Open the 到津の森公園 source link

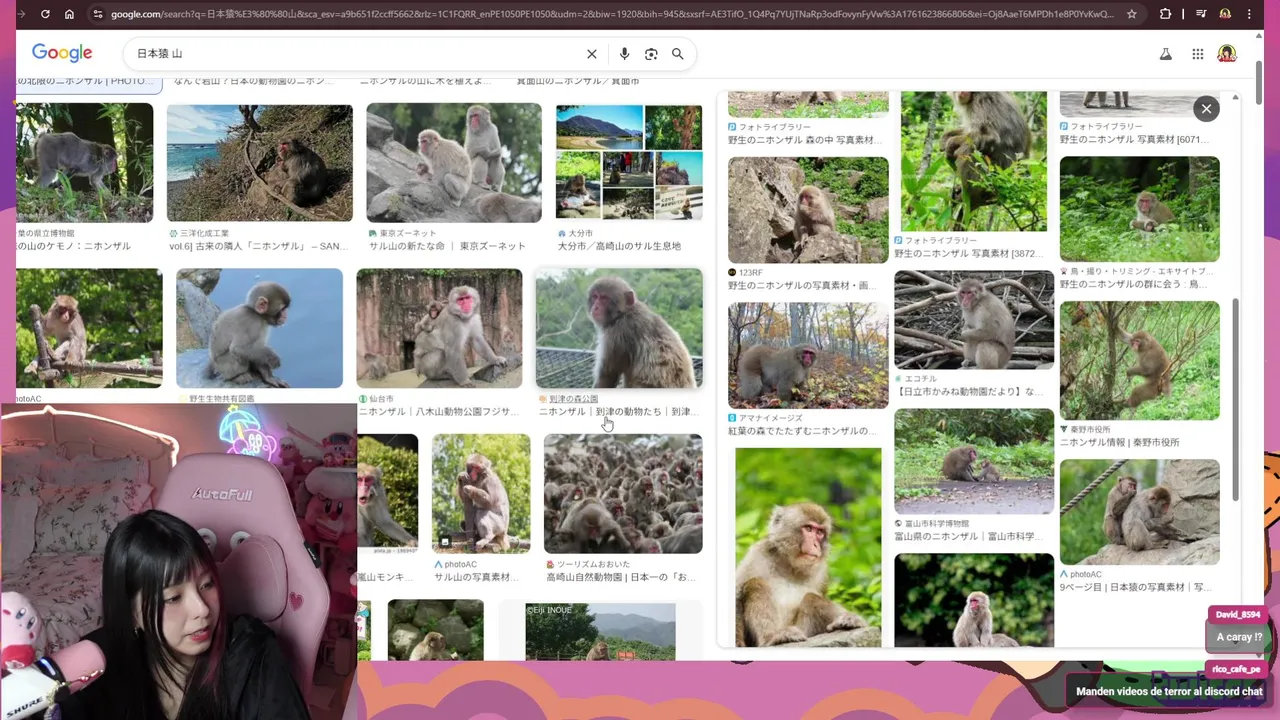pyautogui.click(x=573, y=399)
